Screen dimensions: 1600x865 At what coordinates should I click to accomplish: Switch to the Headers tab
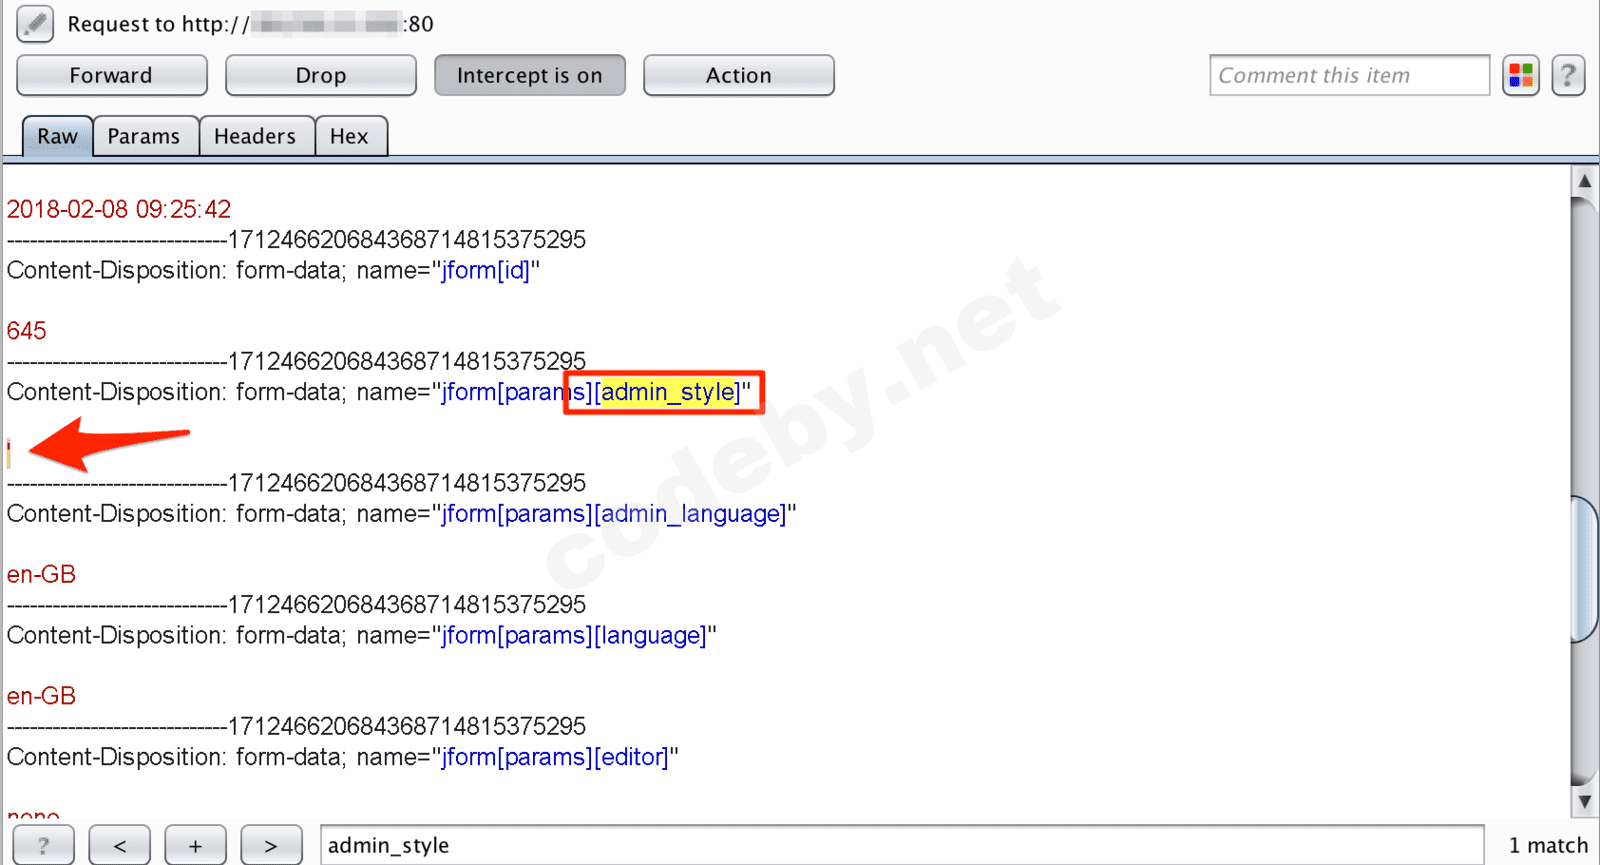(255, 136)
